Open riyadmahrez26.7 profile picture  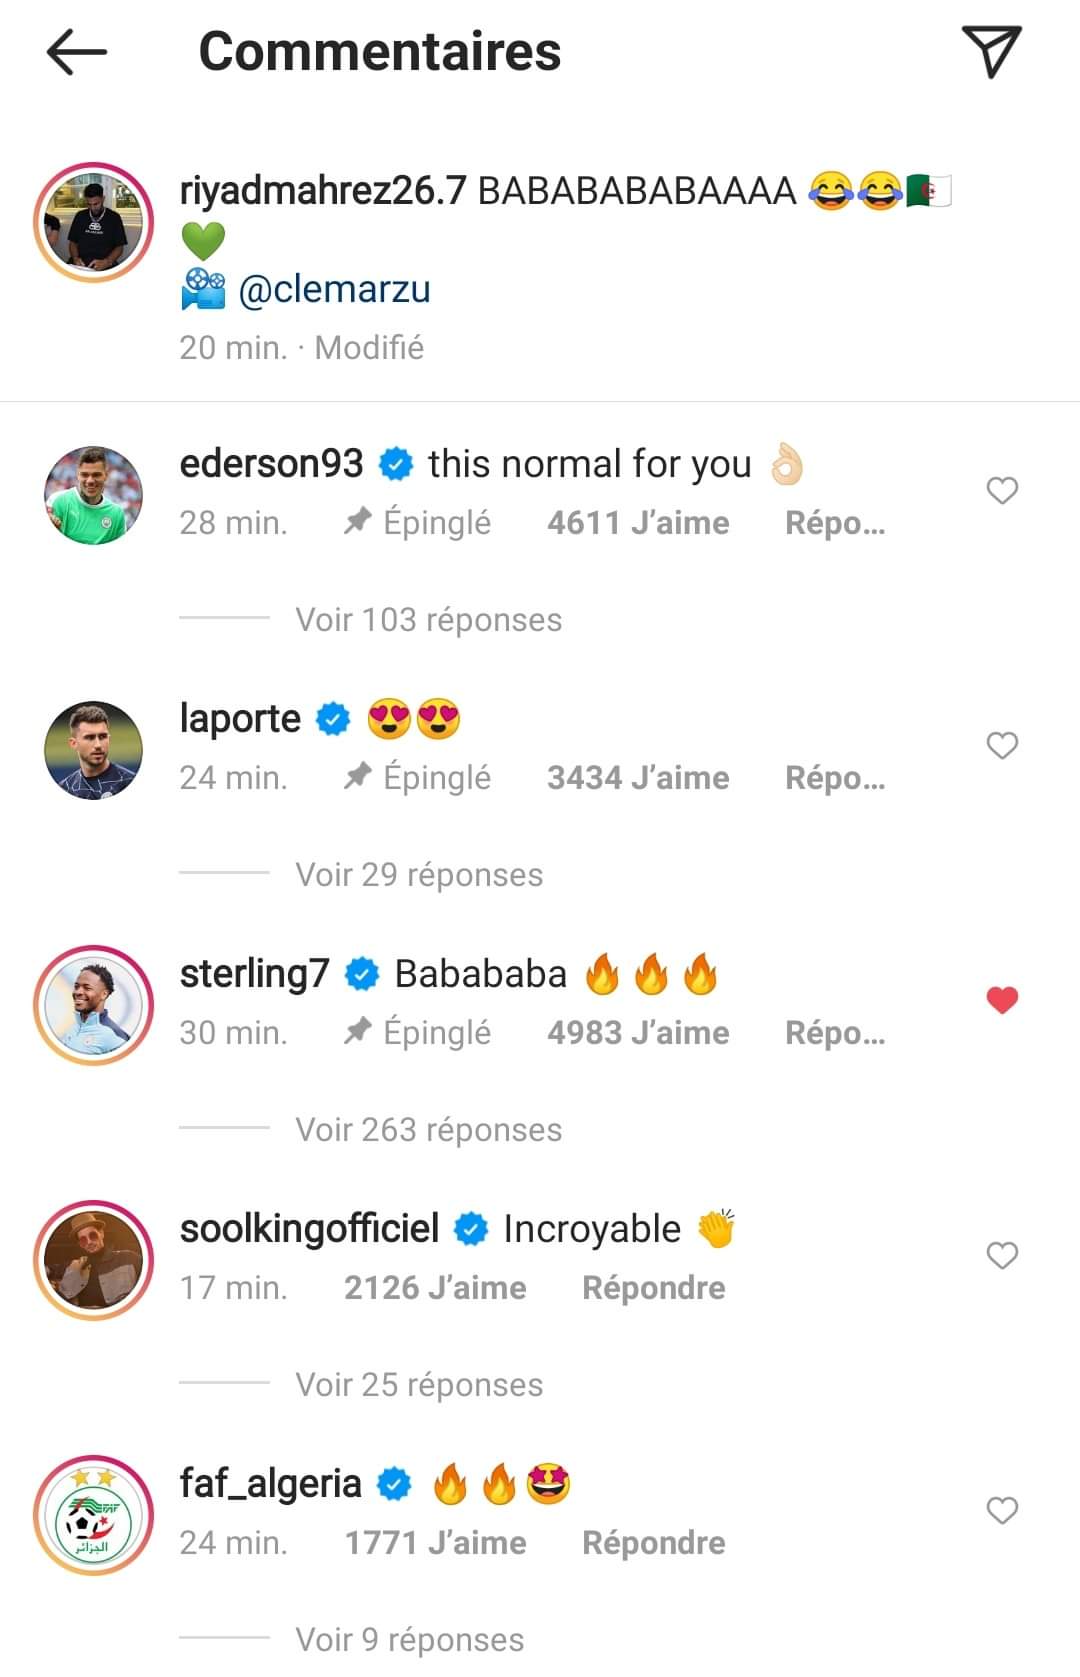coord(94,222)
